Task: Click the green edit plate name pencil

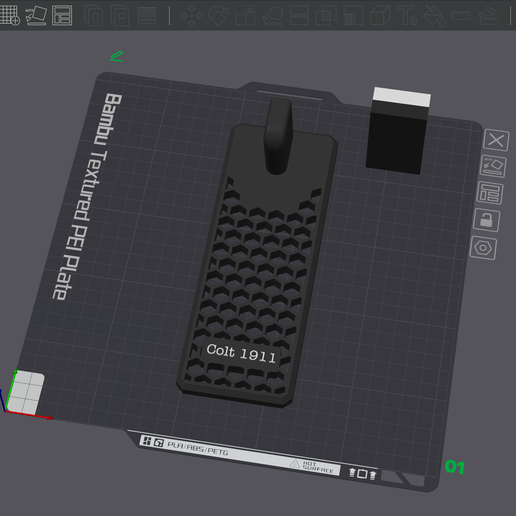Action: 117,56
